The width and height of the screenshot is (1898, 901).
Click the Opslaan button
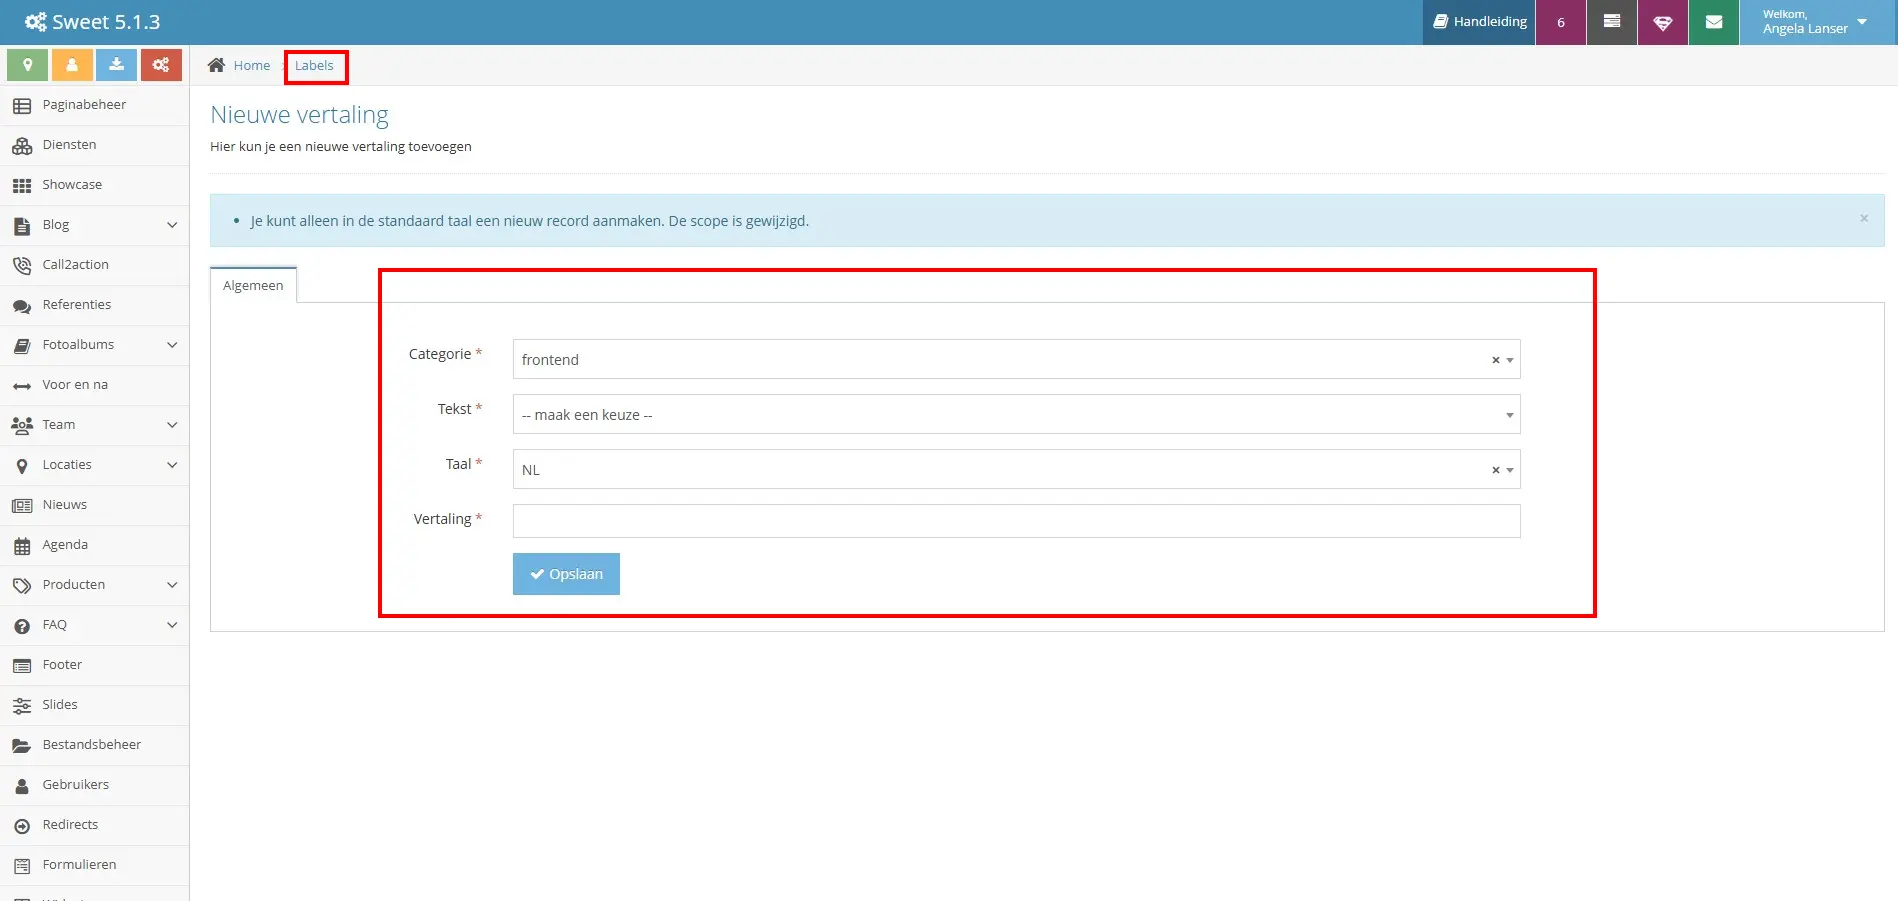[x=566, y=574]
